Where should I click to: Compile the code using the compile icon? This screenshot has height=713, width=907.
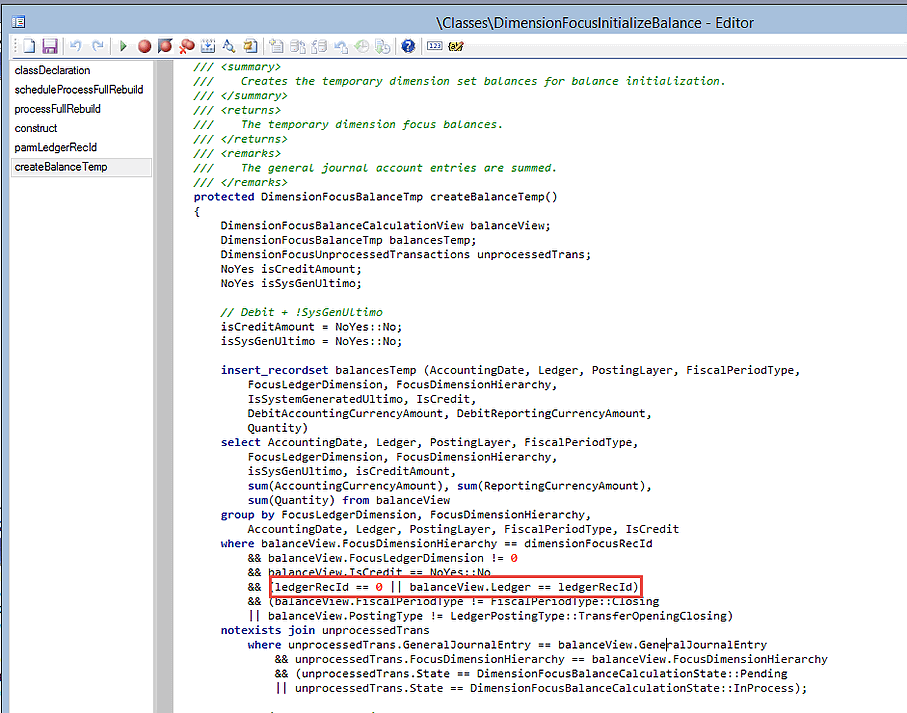[x=208, y=46]
